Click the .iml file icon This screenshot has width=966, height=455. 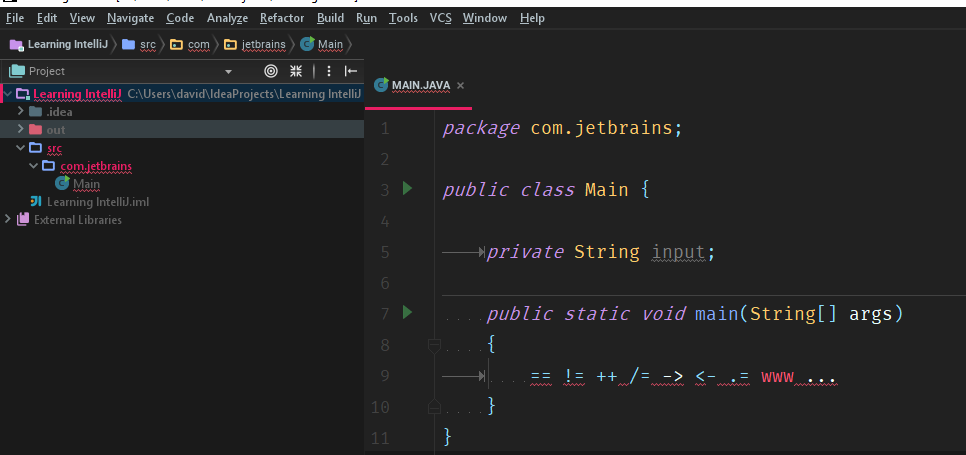[x=36, y=201]
